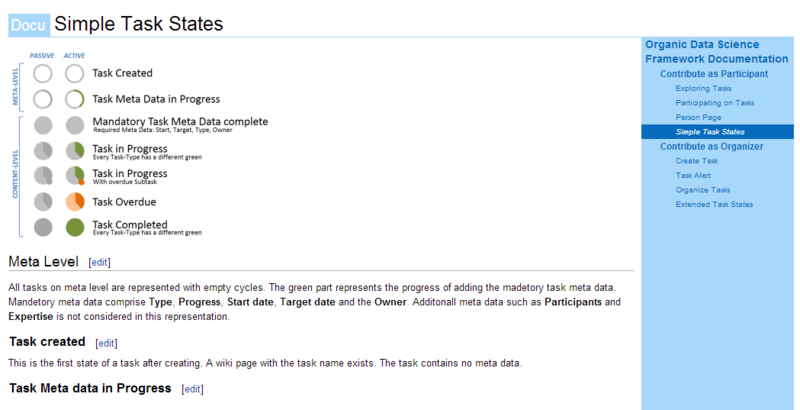
Task: Select the highlighted Simple Task States item
Action: [709, 131]
